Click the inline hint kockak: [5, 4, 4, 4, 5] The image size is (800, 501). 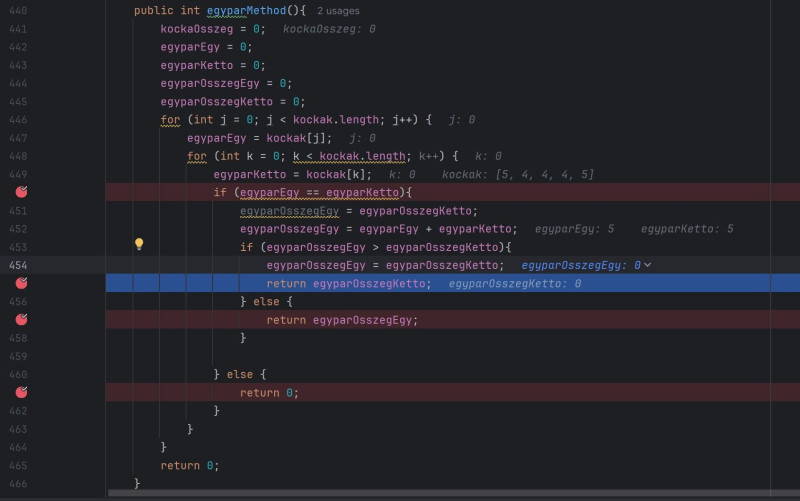tap(518, 174)
